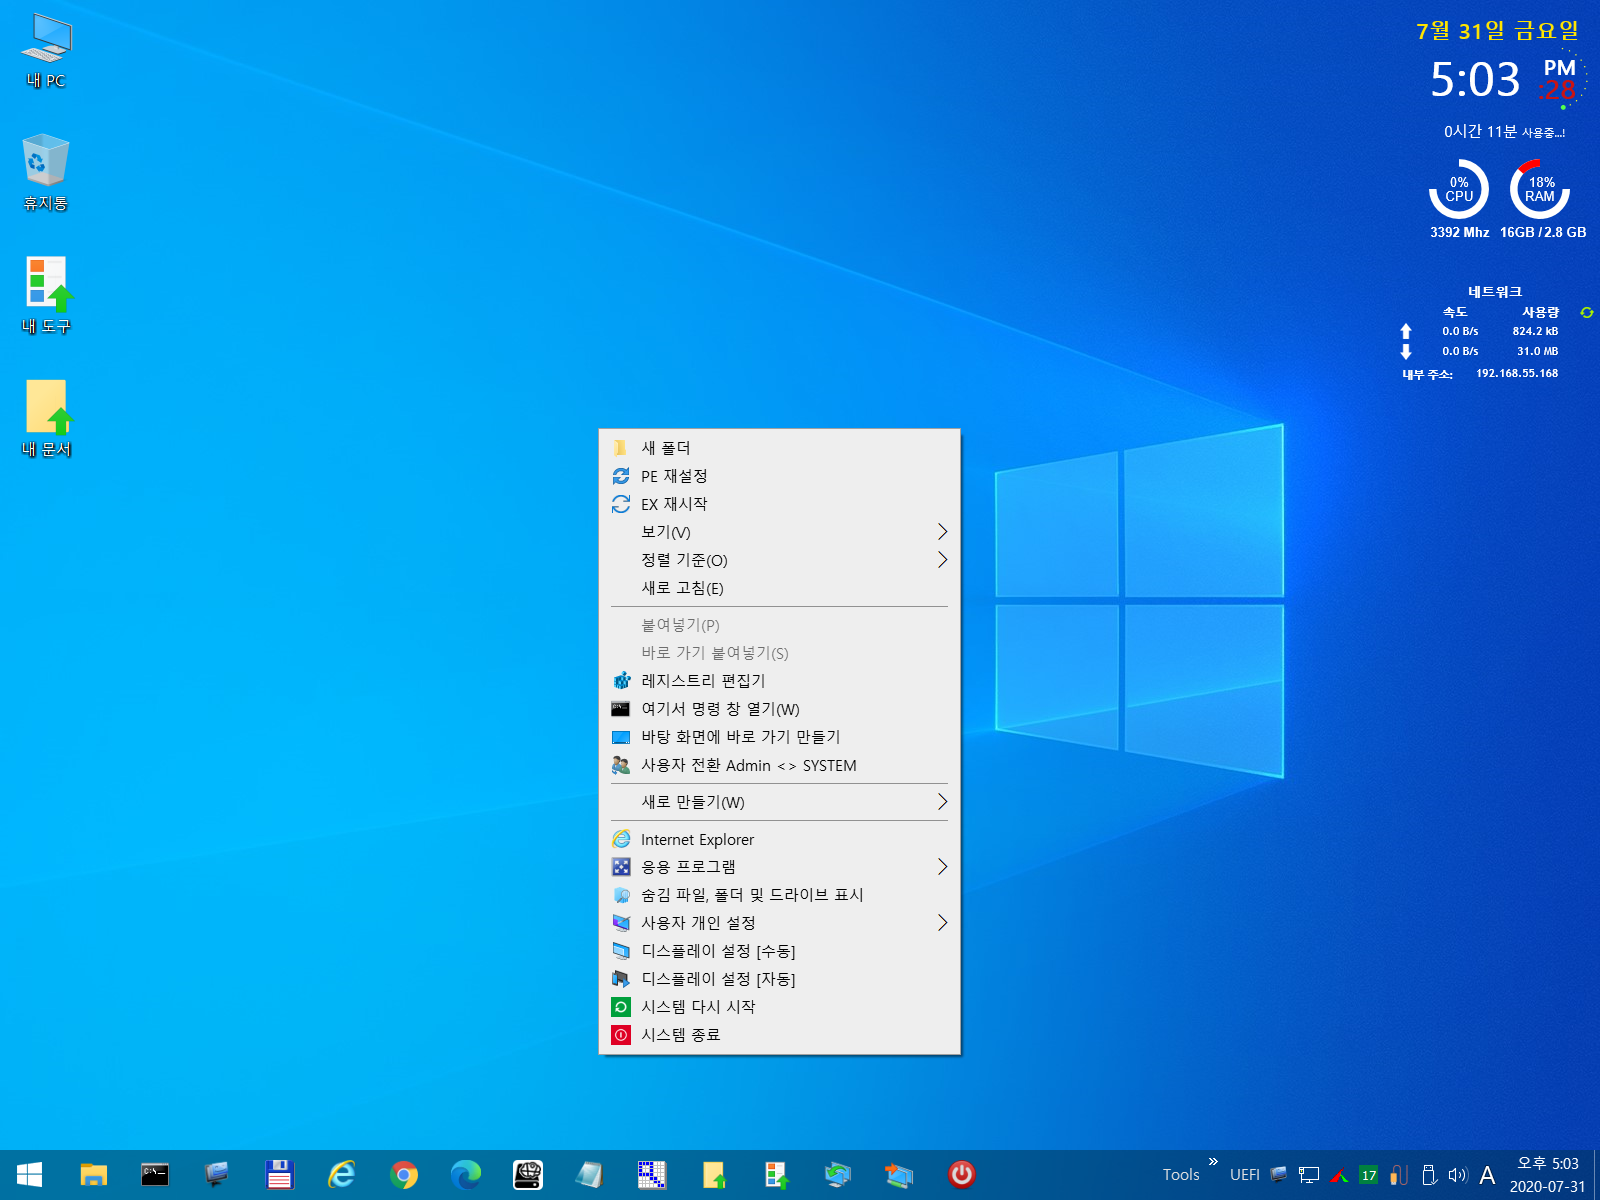
Task: Click the UEFI label in the taskbar
Action: pyautogui.click(x=1245, y=1175)
